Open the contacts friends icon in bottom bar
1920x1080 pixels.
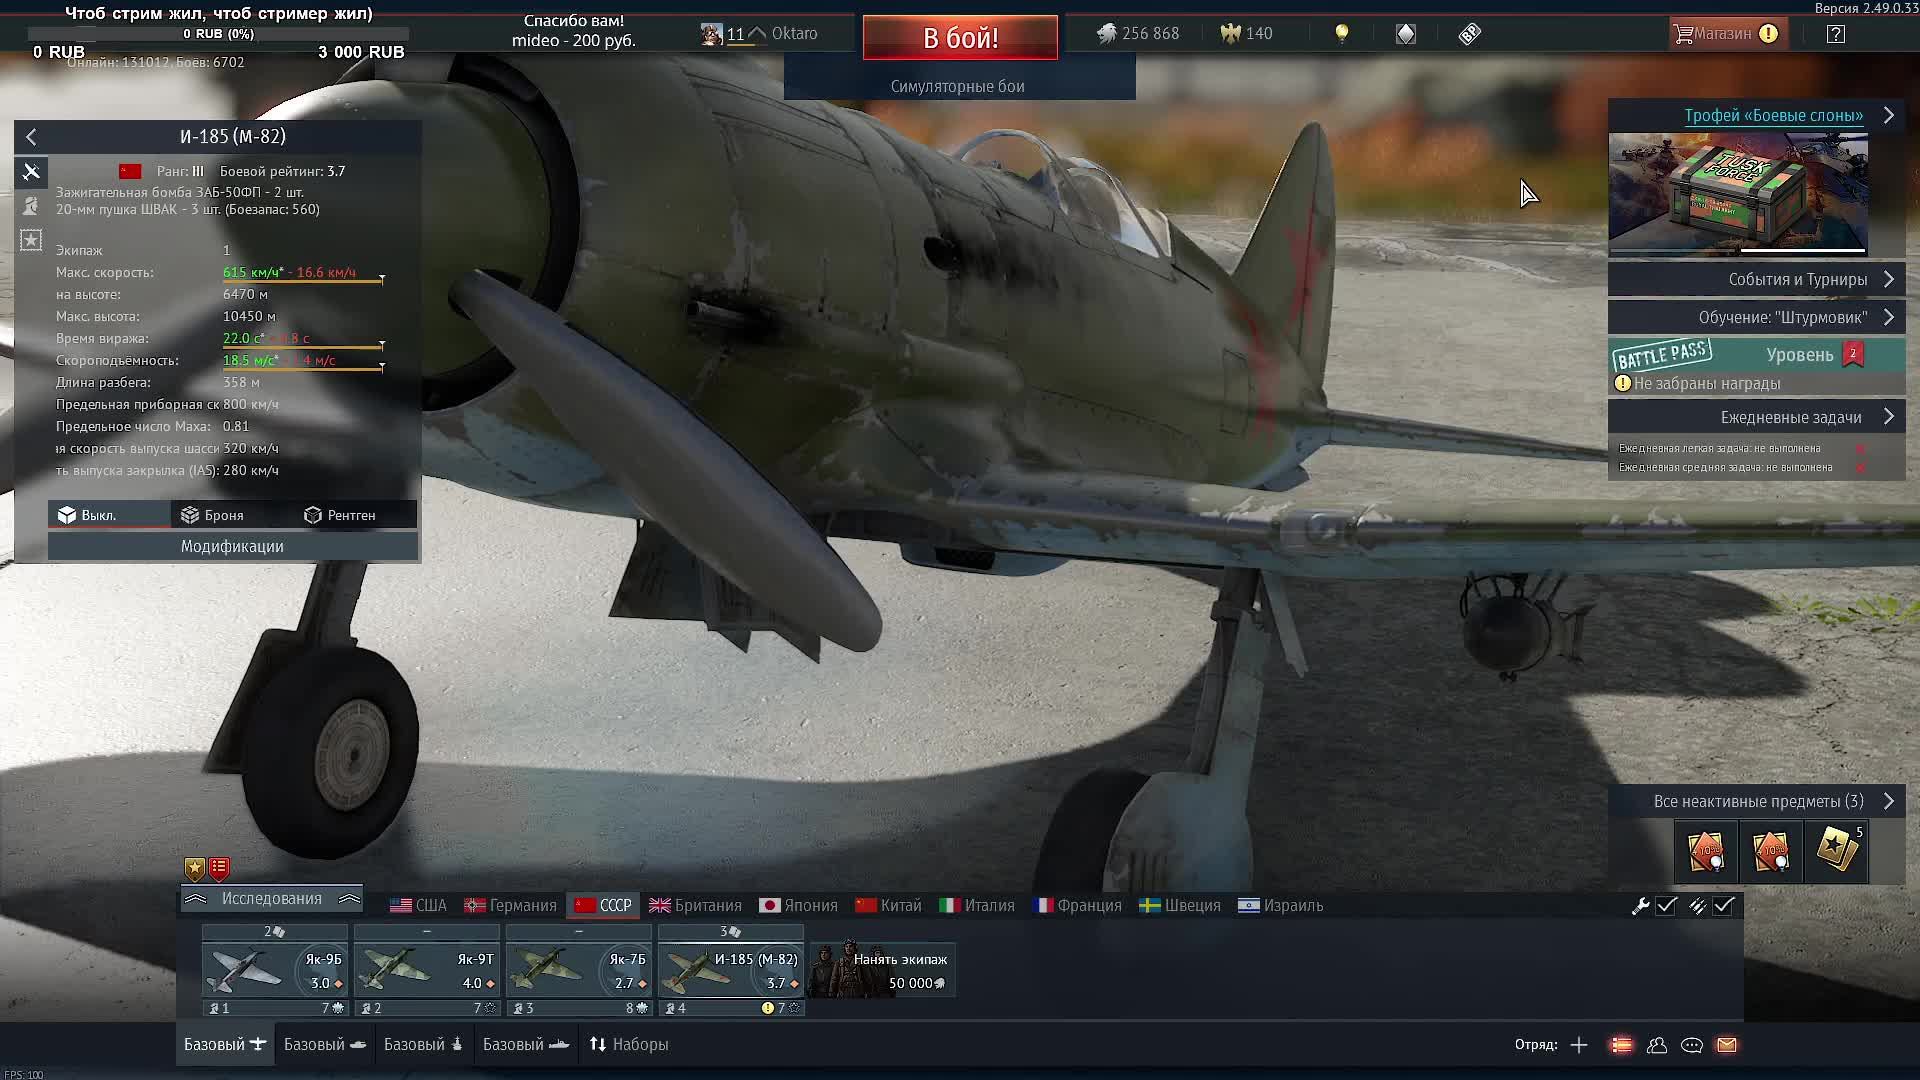[x=1658, y=1045]
